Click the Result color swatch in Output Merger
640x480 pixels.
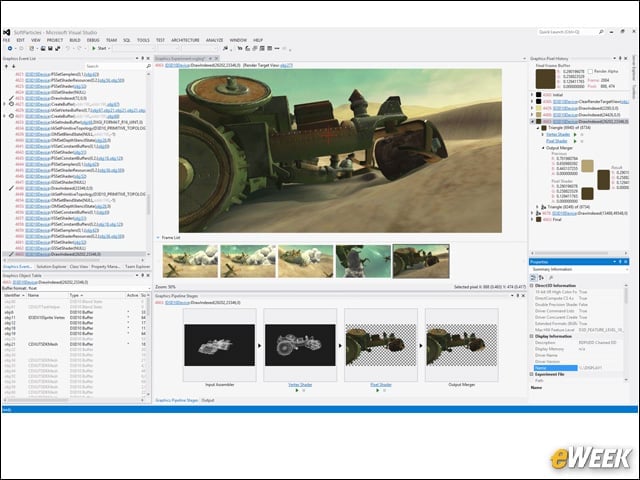pos(604,180)
